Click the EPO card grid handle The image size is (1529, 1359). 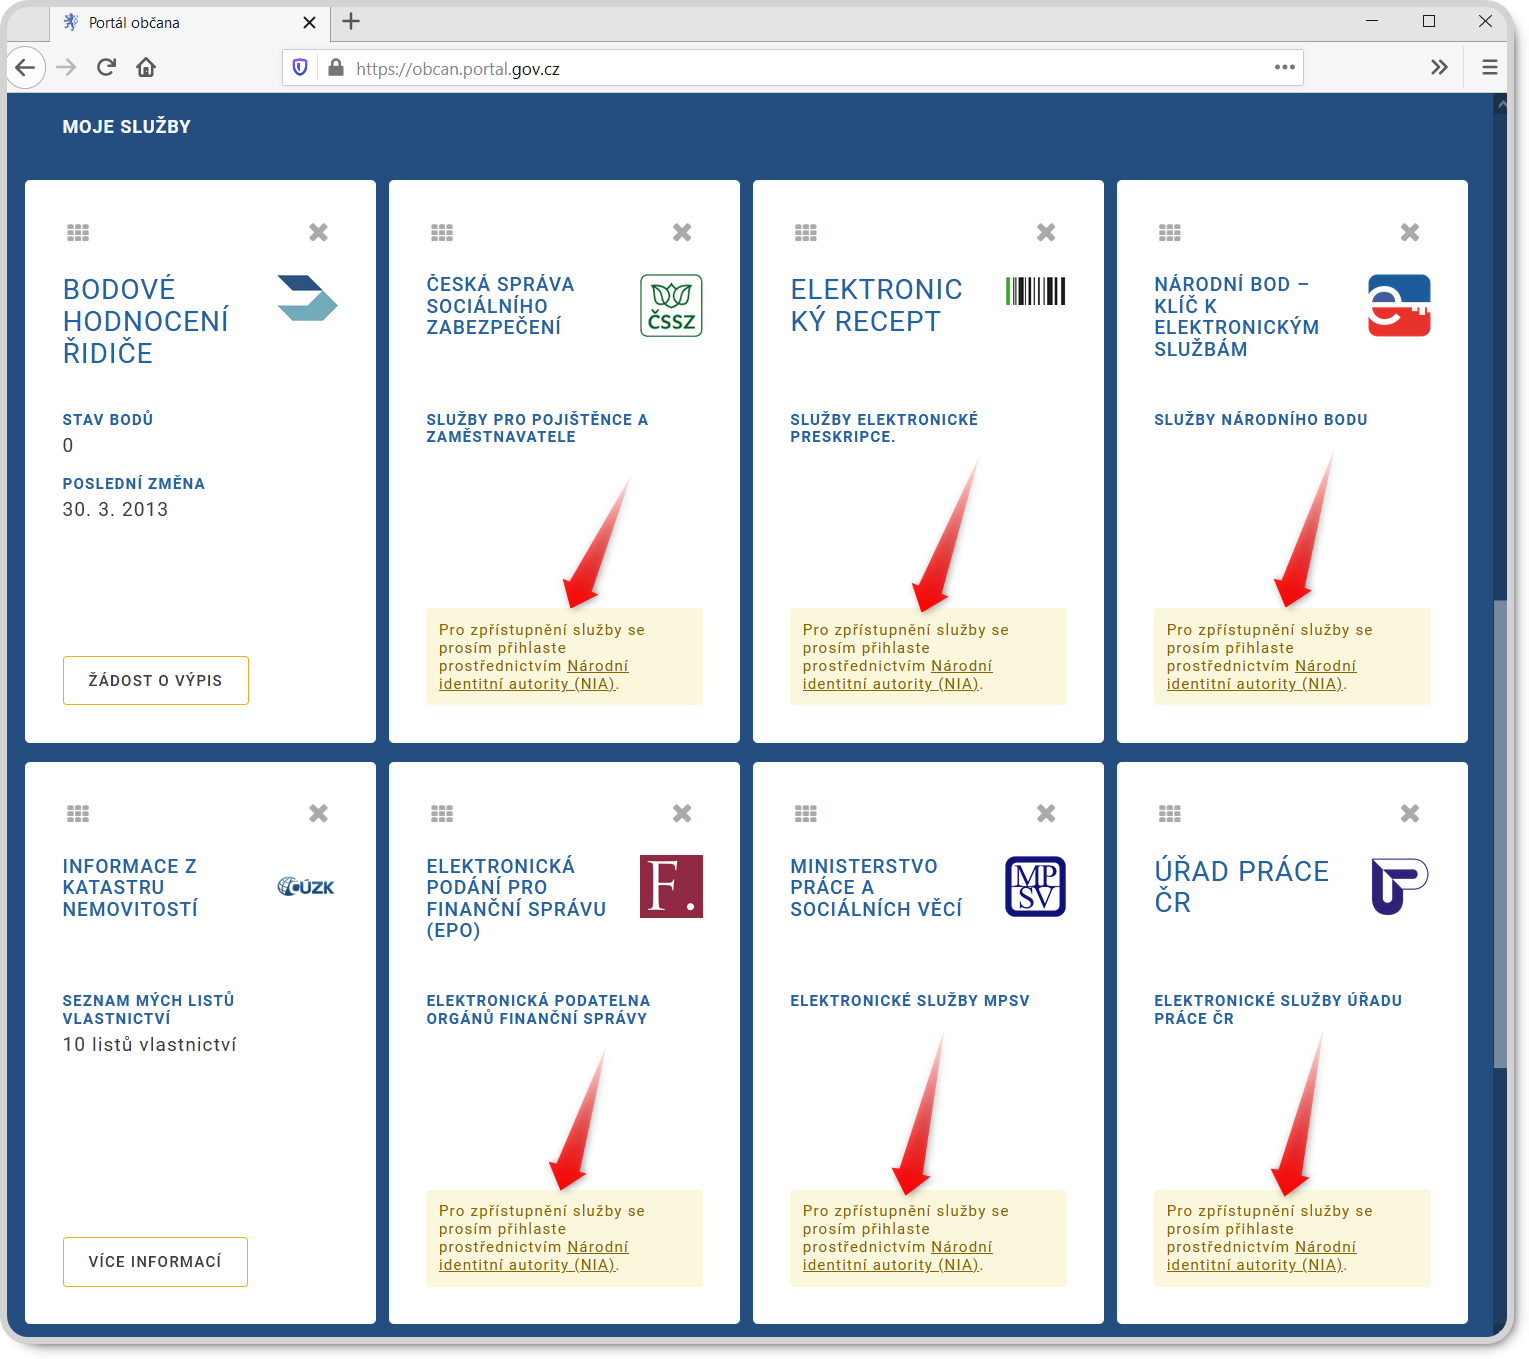442,814
